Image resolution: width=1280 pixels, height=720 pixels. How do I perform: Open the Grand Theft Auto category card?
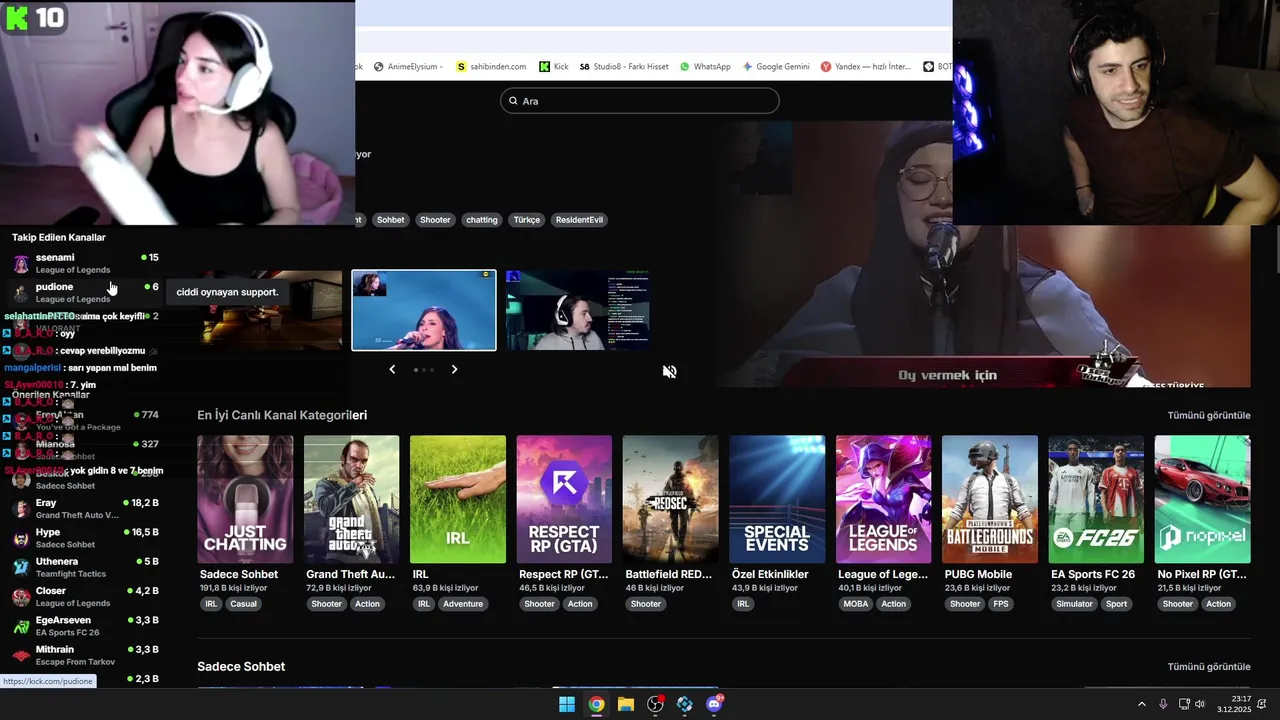coord(351,499)
